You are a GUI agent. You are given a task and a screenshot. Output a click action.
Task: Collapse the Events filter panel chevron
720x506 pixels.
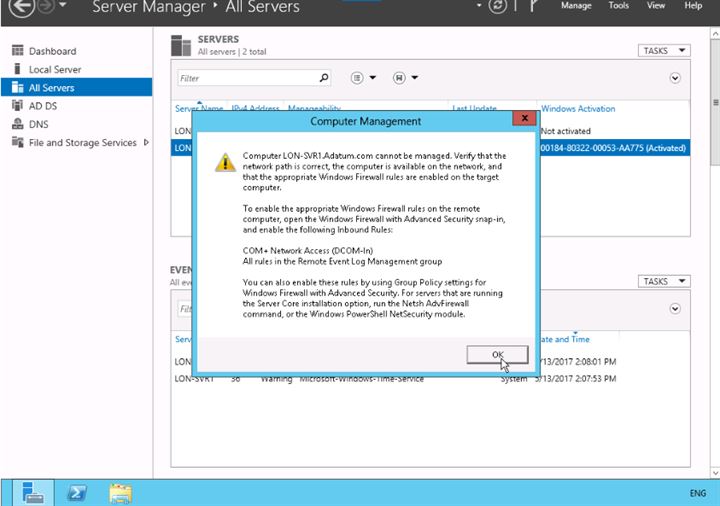pyautogui.click(x=675, y=309)
